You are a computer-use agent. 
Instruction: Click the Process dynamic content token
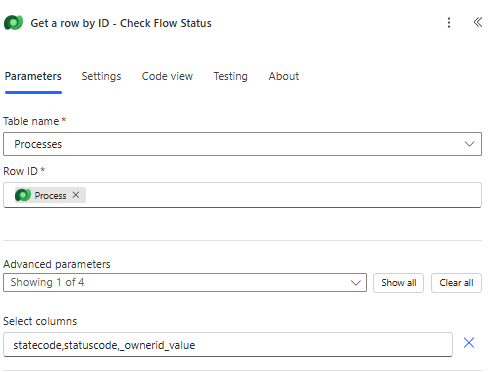pyautogui.click(x=50, y=195)
